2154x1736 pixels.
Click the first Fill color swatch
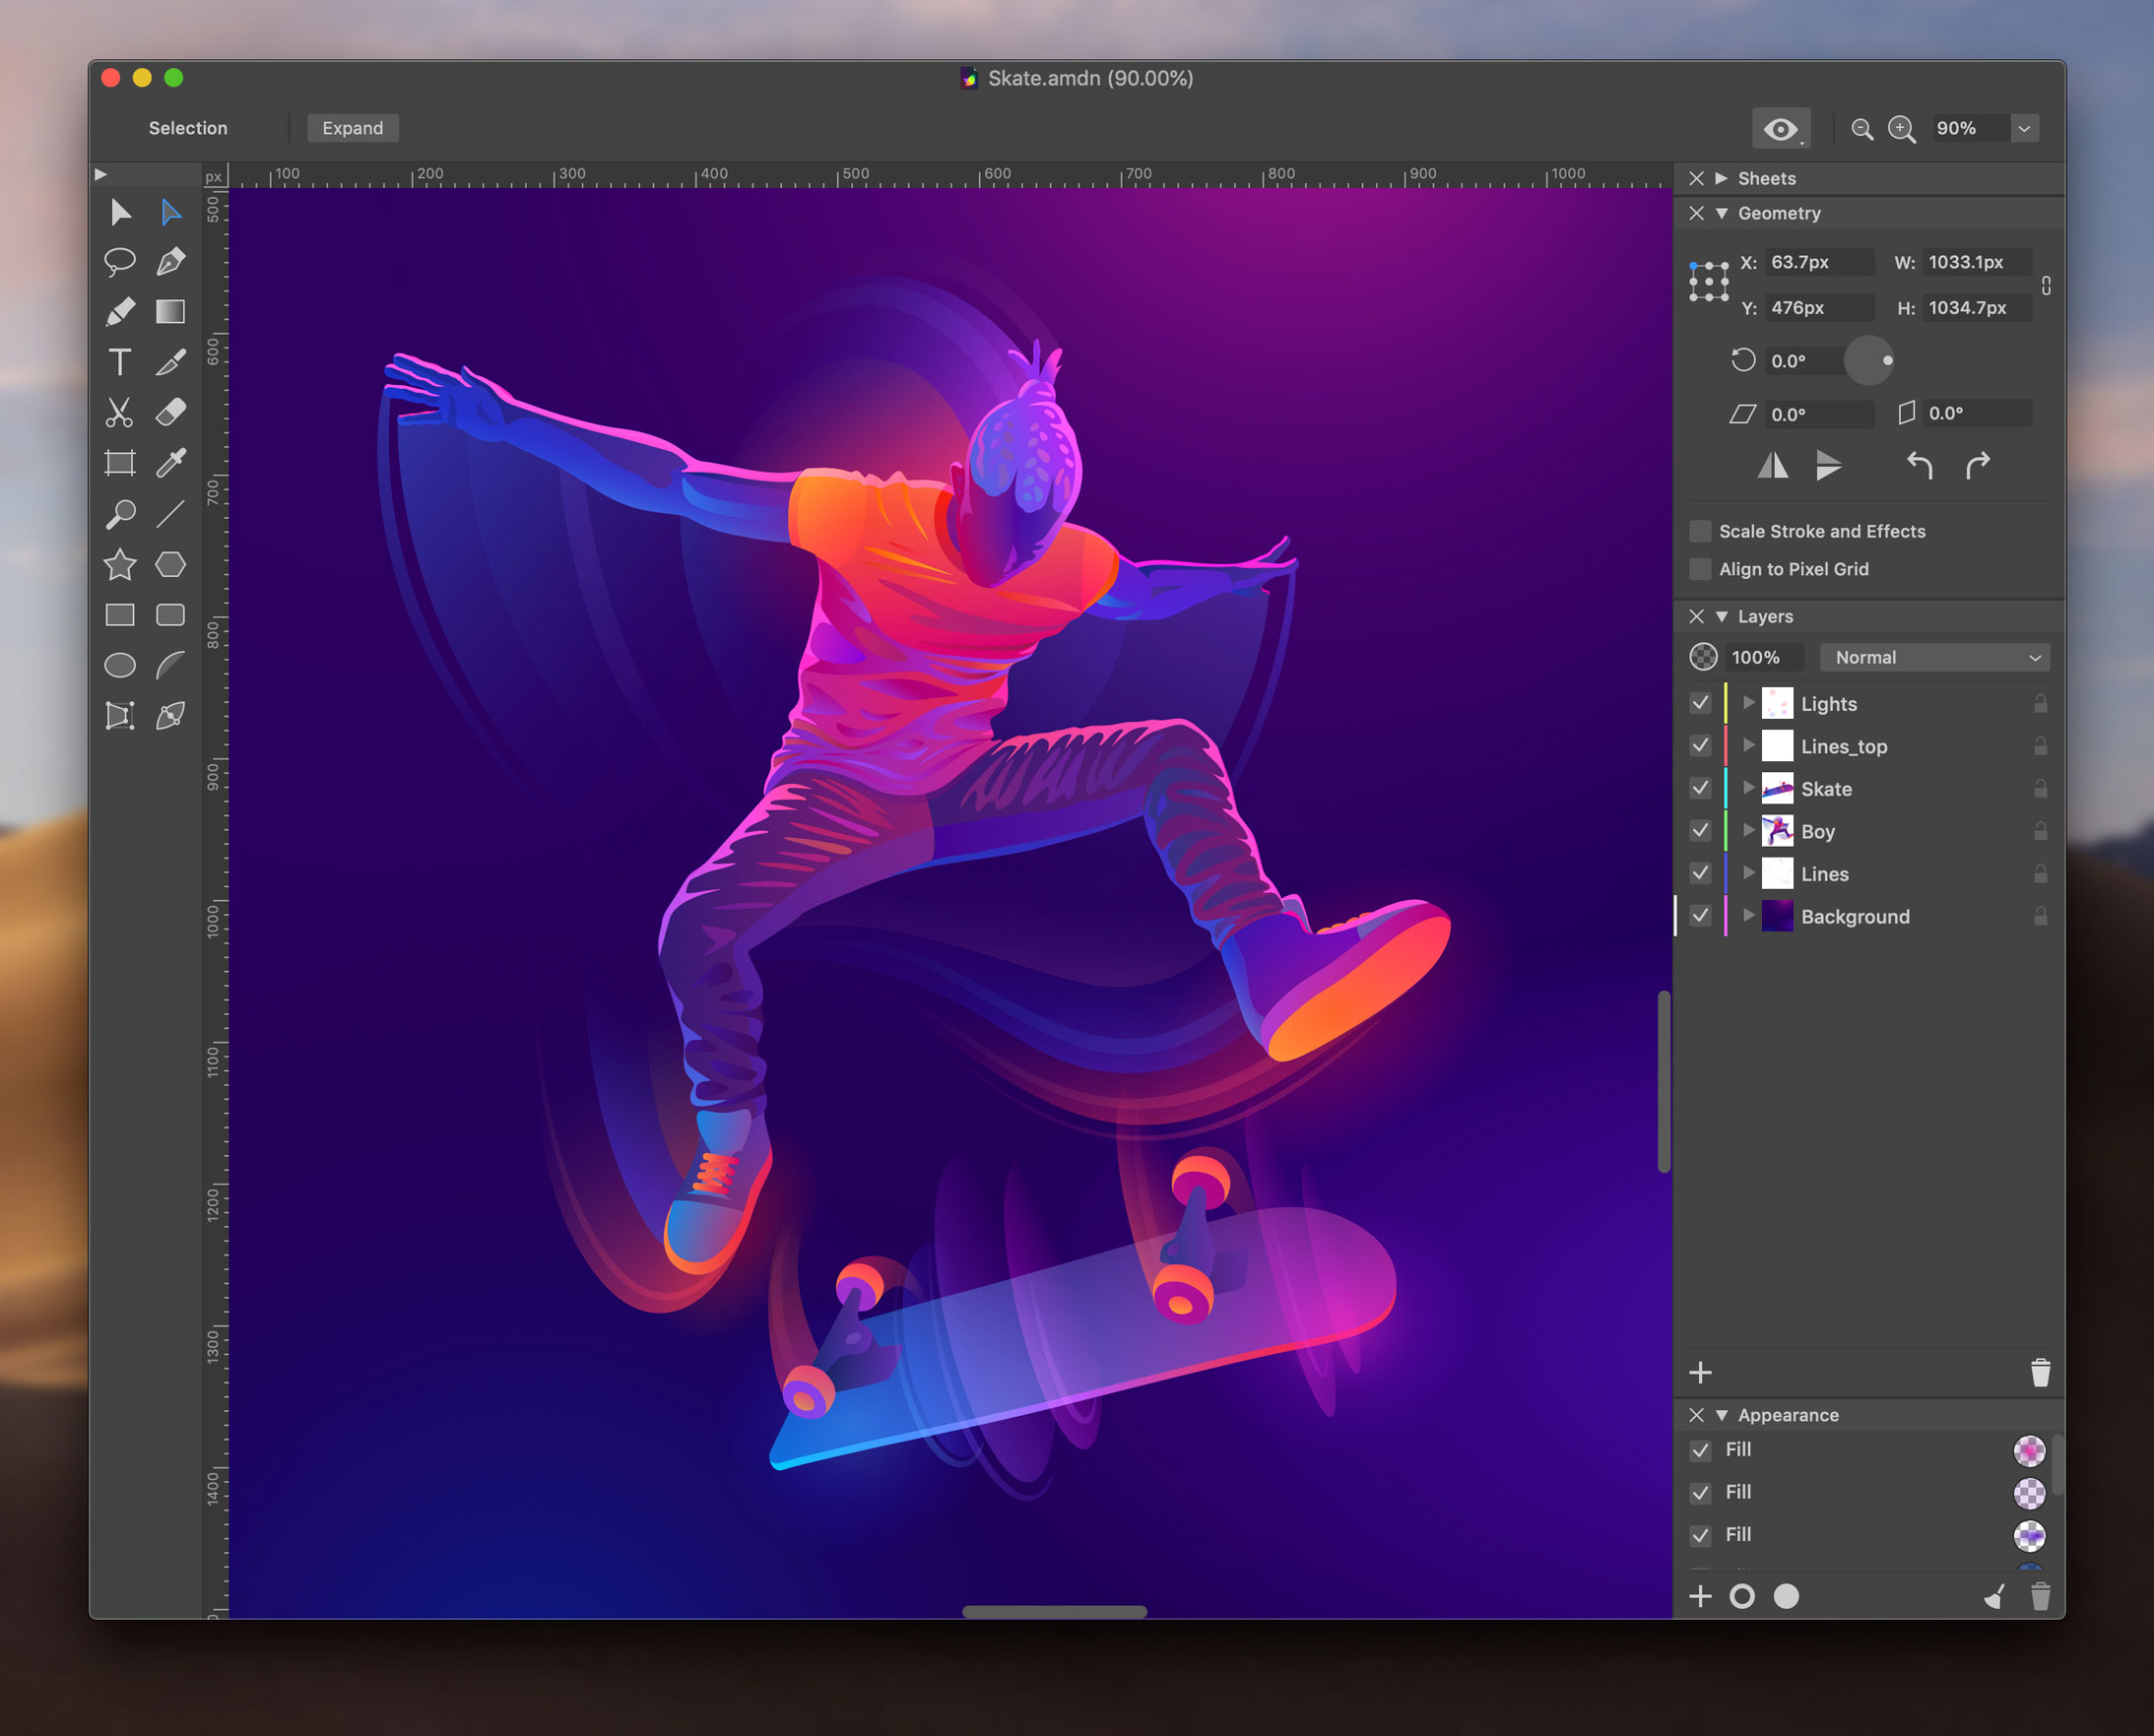[x=2029, y=1450]
